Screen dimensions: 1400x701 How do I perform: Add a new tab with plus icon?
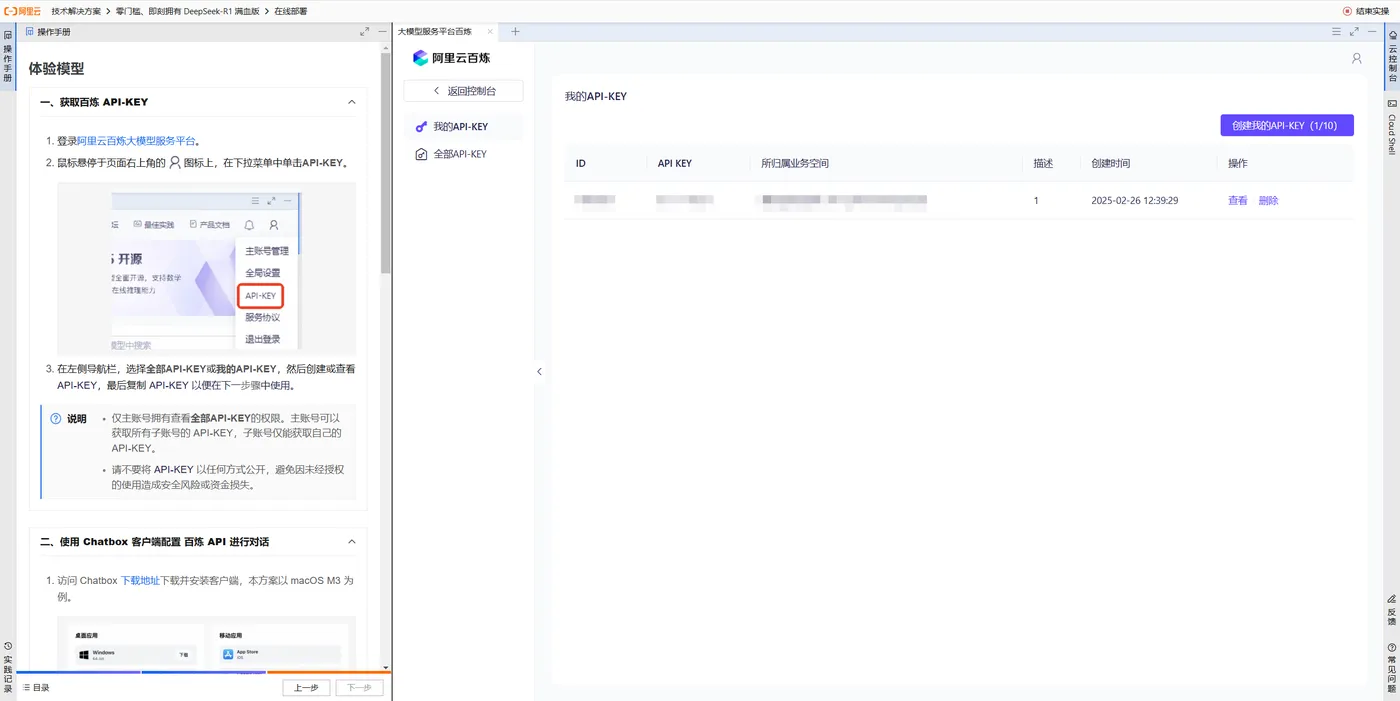point(515,32)
